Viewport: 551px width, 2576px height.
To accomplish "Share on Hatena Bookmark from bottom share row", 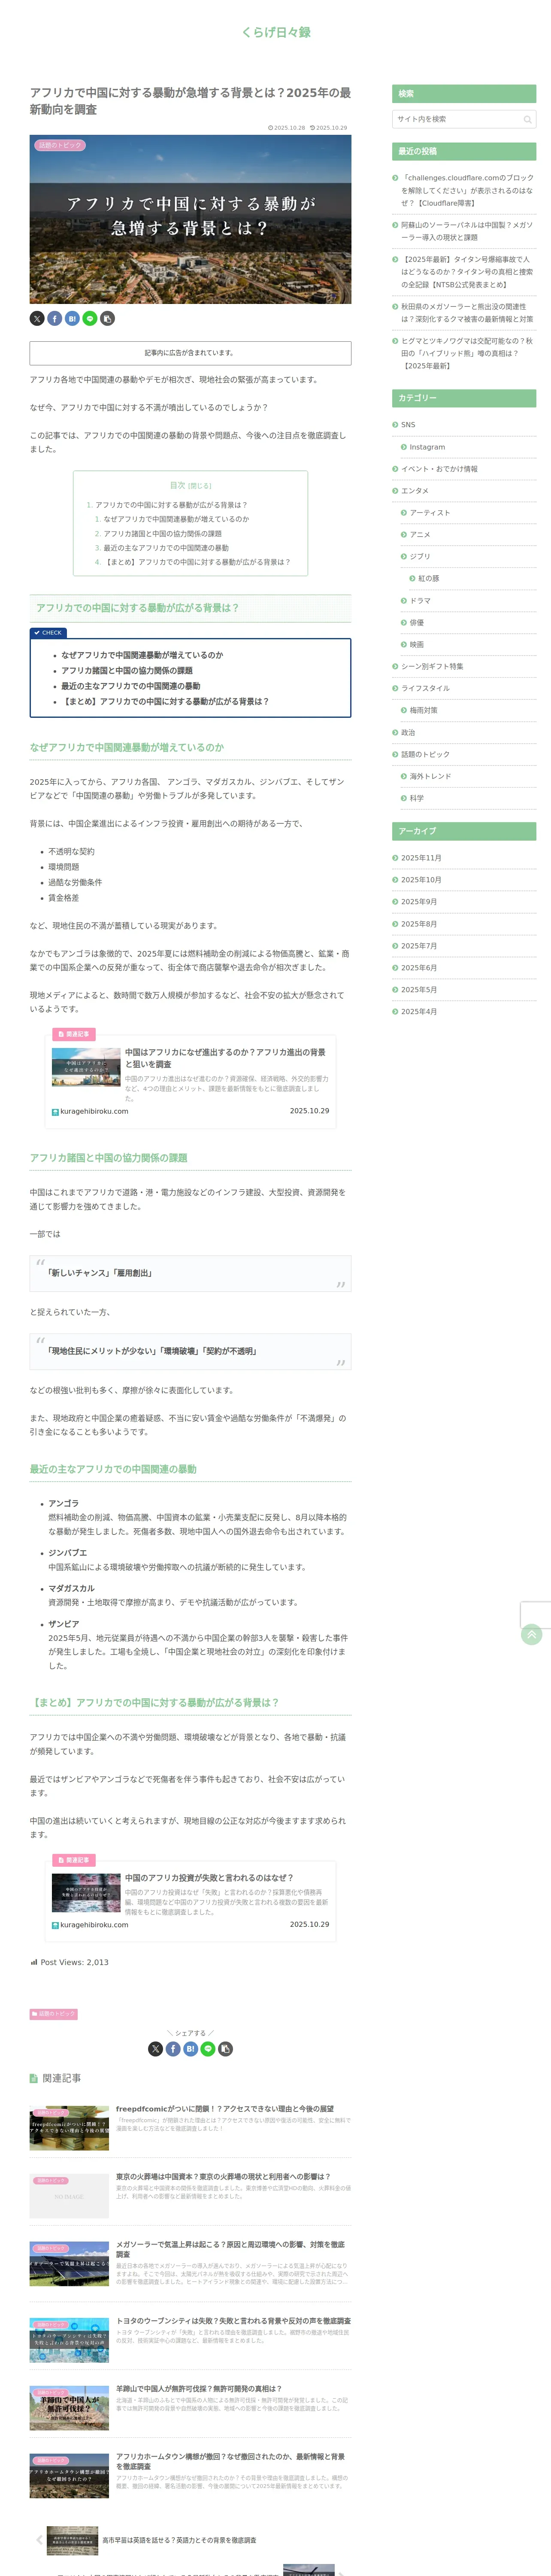I will pyautogui.click(x=190, y=2049).
